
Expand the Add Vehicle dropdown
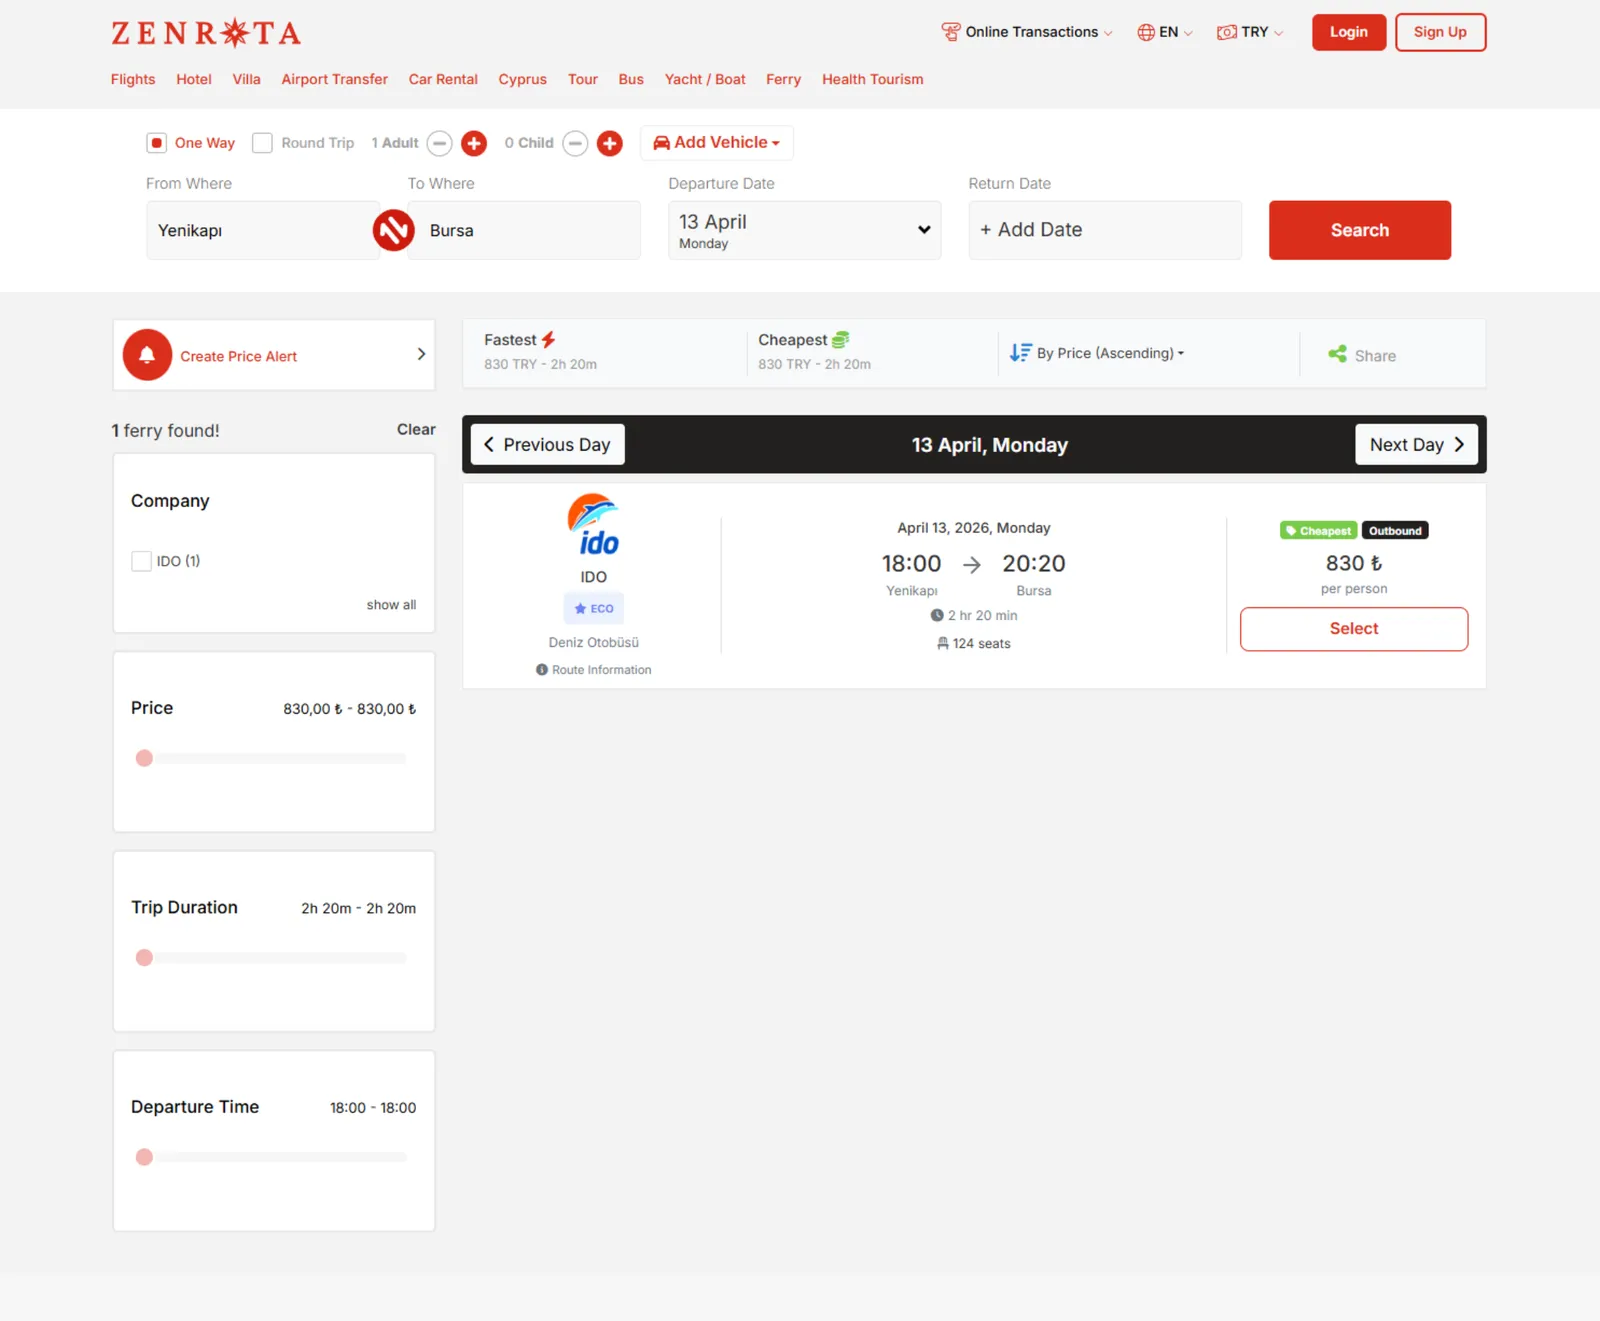716,142
